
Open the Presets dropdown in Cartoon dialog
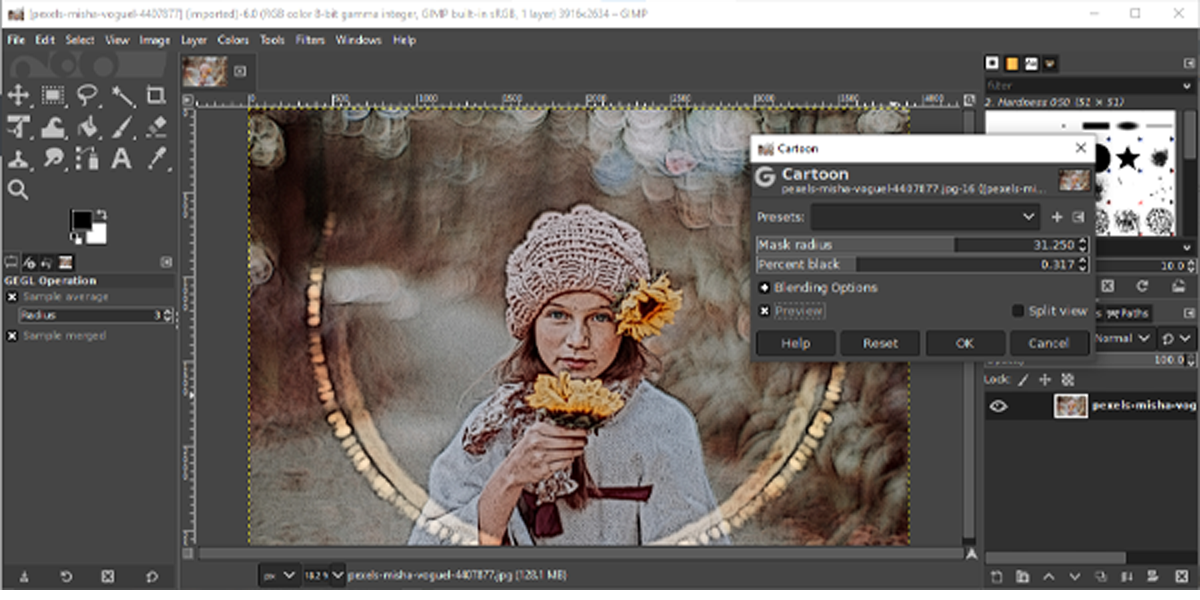pyautogui.click(x=926, y=216)
